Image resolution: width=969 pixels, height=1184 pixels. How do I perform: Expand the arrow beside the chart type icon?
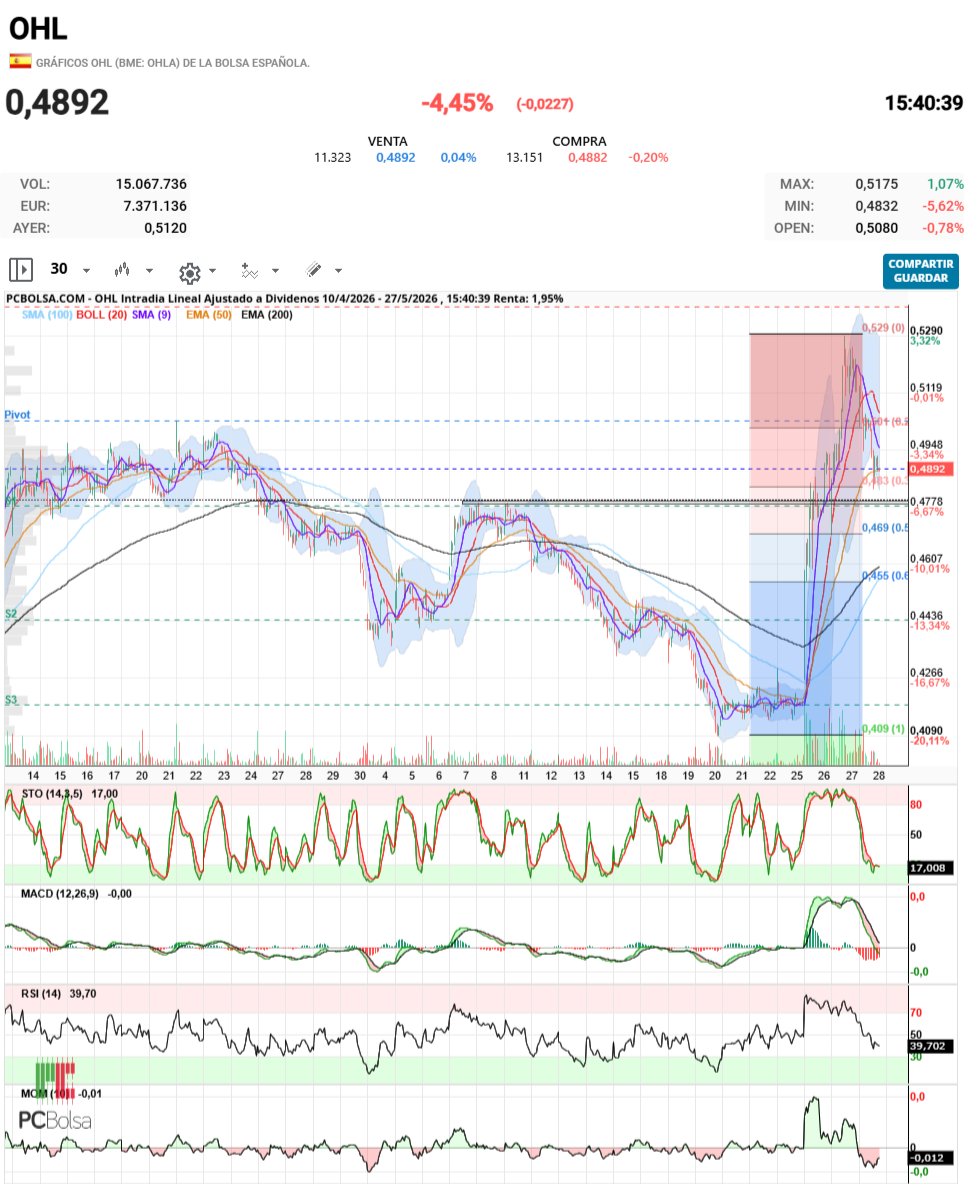coord(150,270)
